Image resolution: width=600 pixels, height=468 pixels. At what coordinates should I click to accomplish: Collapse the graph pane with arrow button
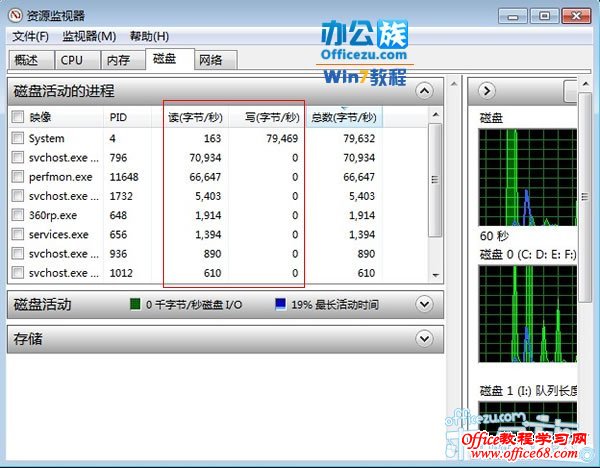click(x=487, y=91)
